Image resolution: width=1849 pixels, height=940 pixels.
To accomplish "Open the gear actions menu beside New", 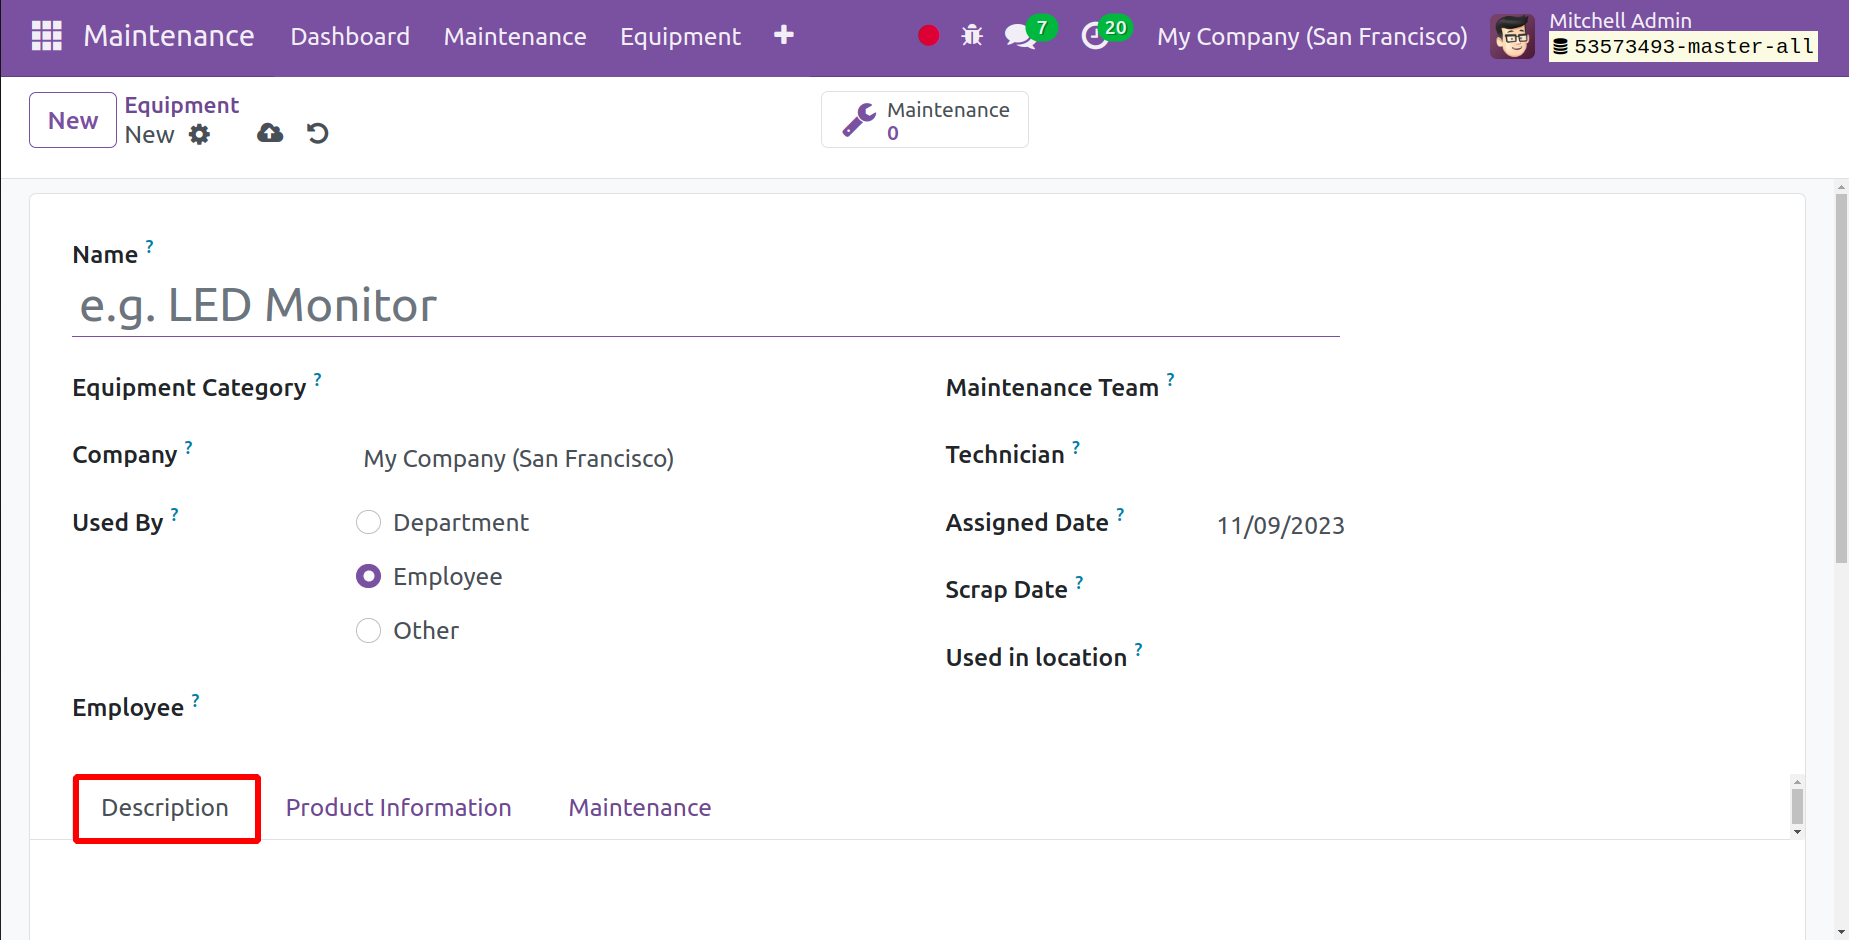I will [x=200, y=134].
